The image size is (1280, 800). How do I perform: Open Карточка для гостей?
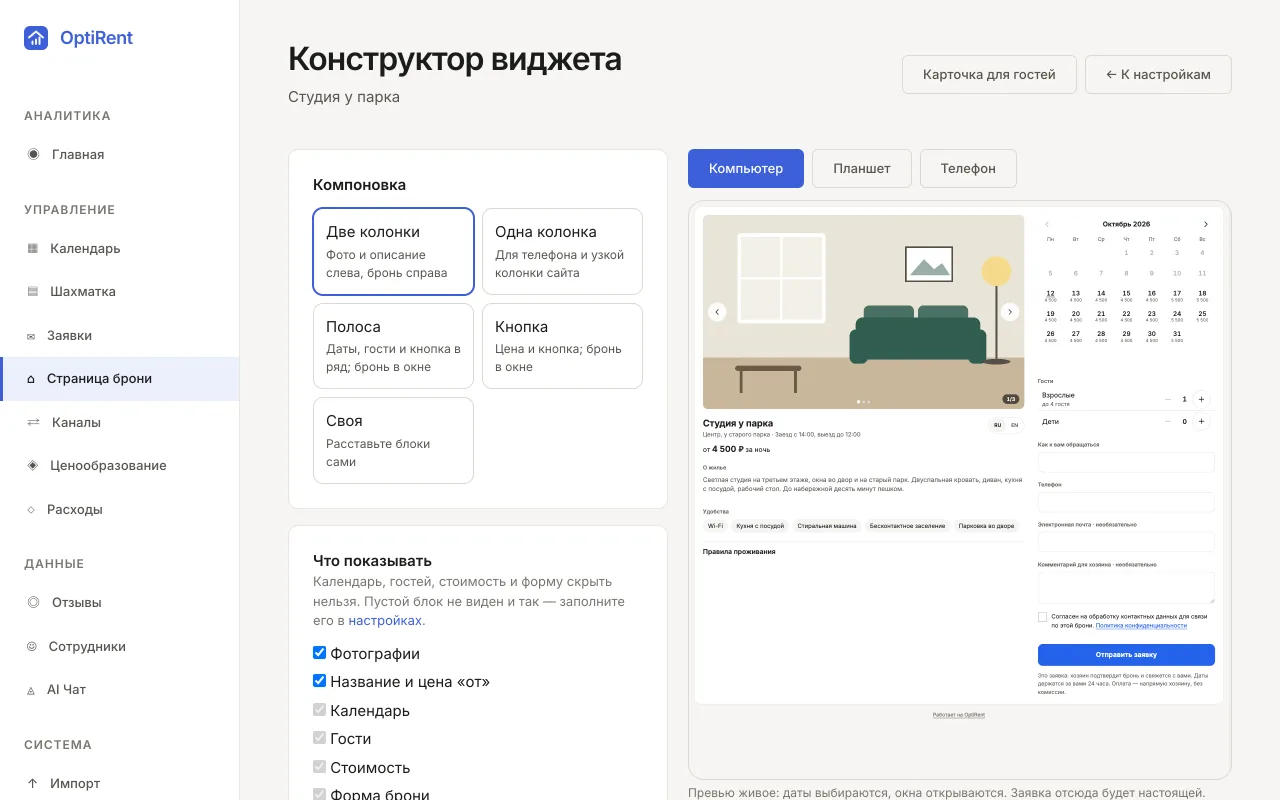pos(989,74)
